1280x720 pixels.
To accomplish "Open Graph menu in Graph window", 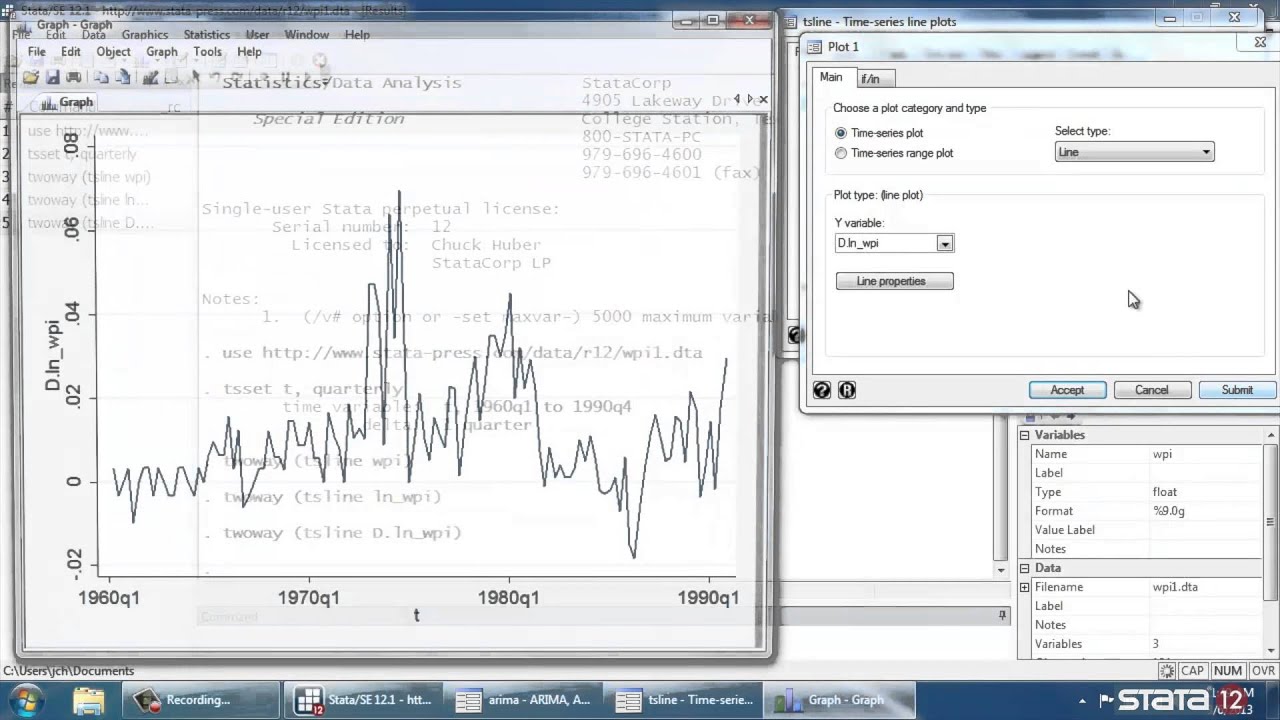I will [162, 52].
